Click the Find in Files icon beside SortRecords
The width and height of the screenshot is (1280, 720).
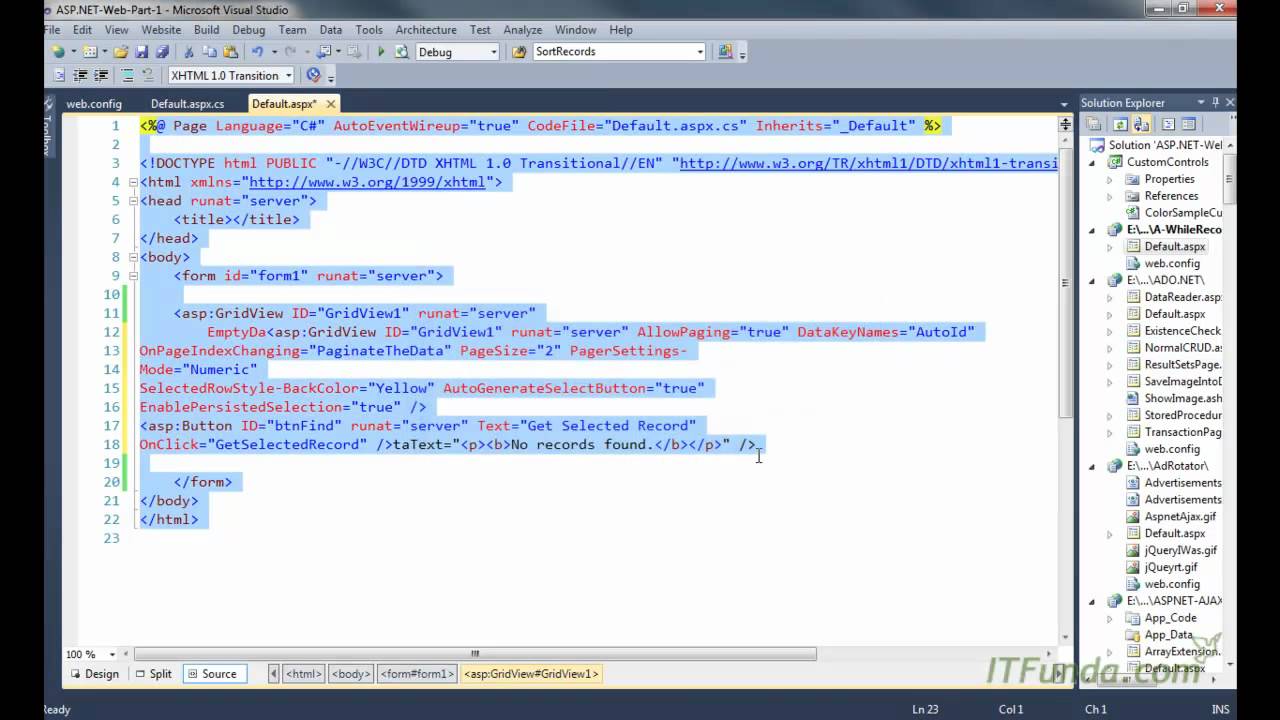[x=519, y=52]
